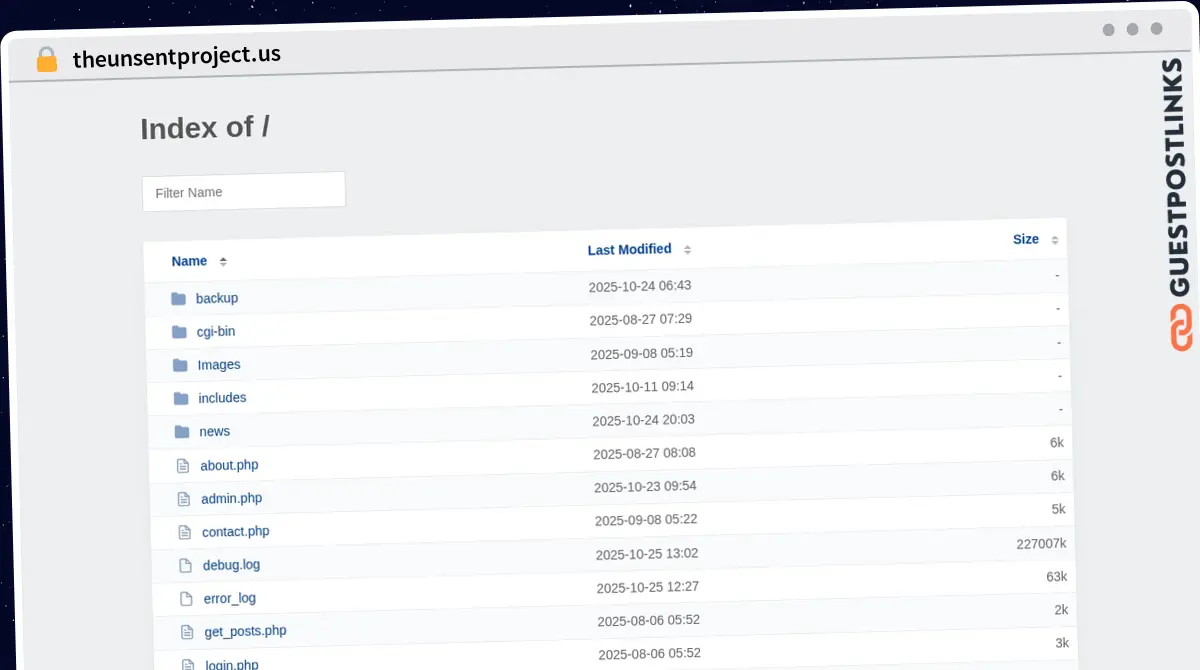Click the GuestPostLinks chain logo icon
Screen dimensions: 1200x670
point(1181,328)
